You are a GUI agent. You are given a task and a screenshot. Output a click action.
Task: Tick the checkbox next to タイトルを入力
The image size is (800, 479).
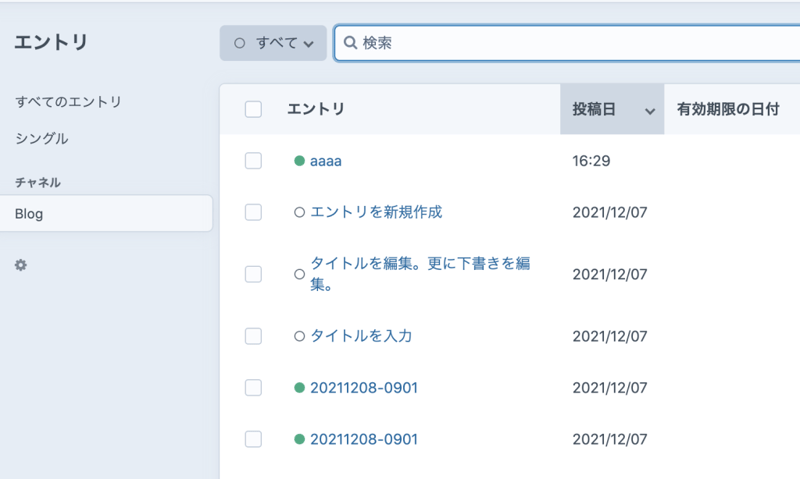click(x=253, y=337)
